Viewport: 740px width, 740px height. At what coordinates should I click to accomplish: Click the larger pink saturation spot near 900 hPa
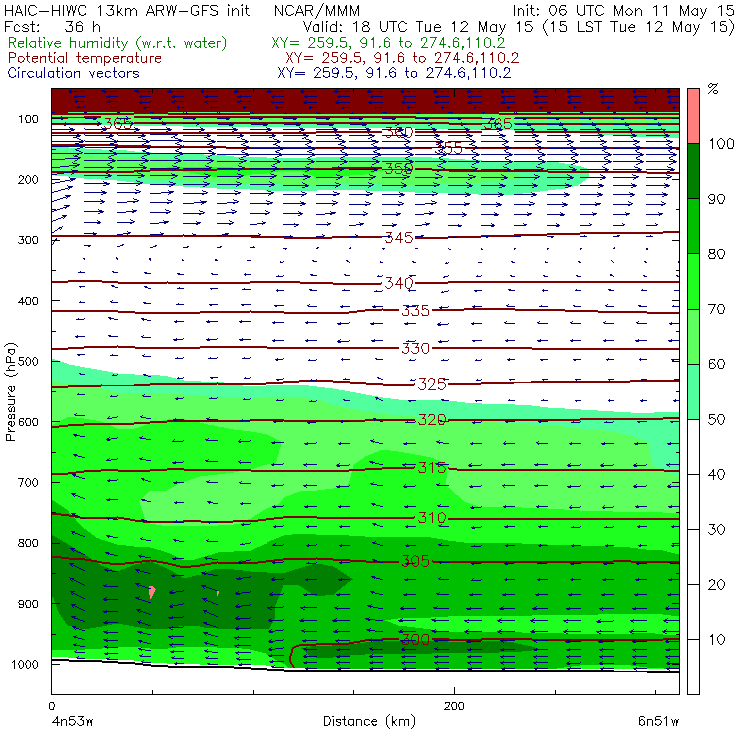coord(152,591)
